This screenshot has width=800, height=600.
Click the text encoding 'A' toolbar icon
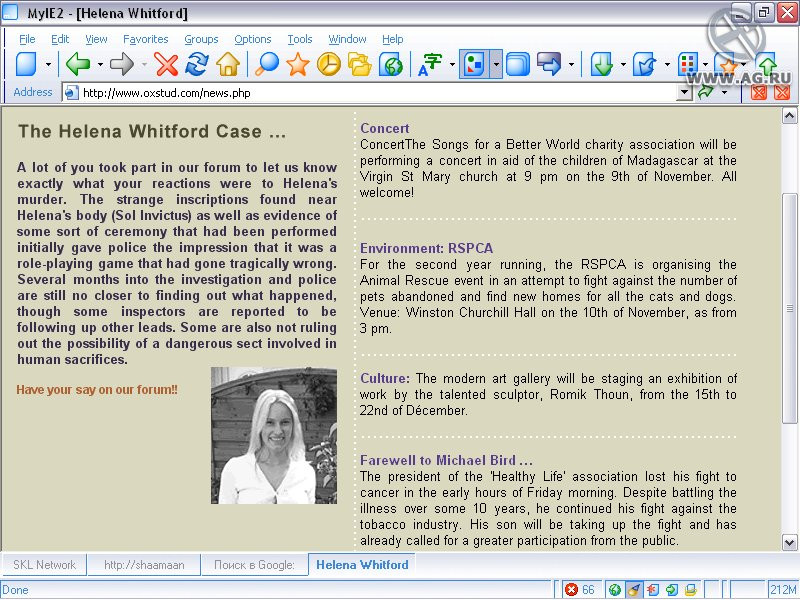pyautogui.click(x=430, y=64)
